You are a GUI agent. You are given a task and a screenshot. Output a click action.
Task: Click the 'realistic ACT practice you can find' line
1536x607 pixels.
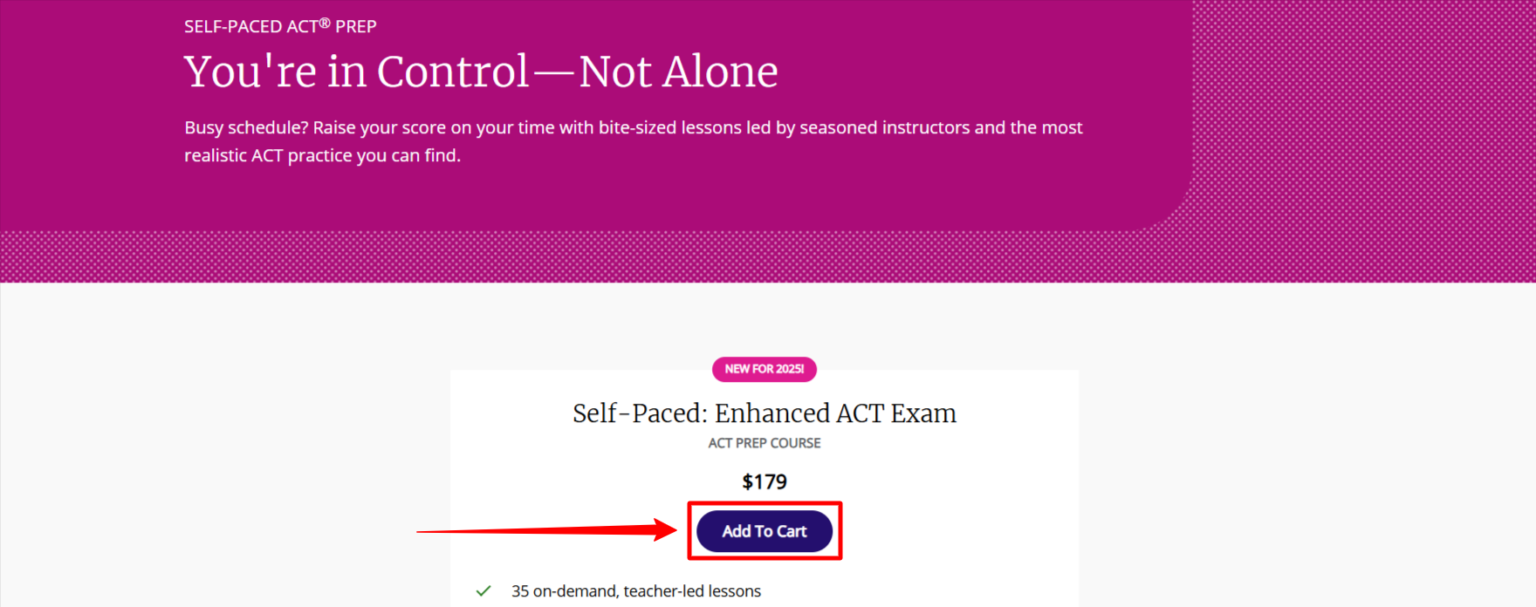point(322,156)
